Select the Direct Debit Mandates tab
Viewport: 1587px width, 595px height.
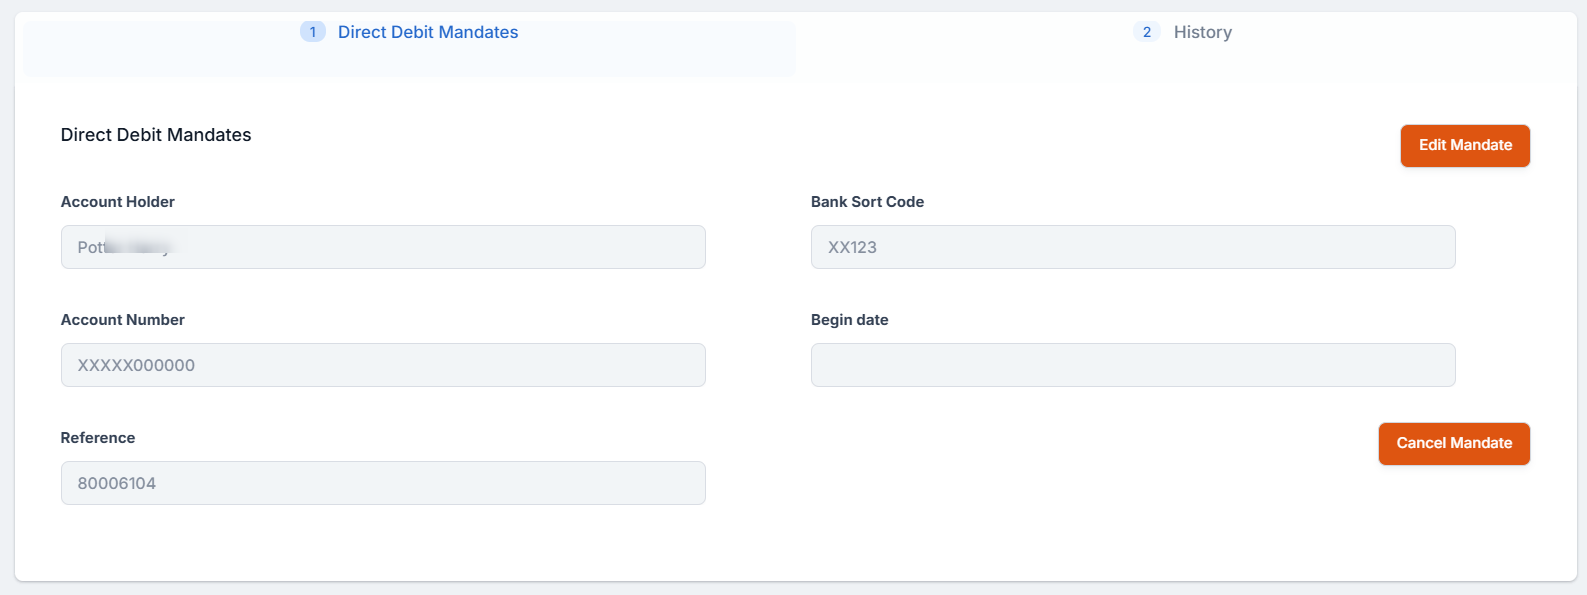[427, 32]
